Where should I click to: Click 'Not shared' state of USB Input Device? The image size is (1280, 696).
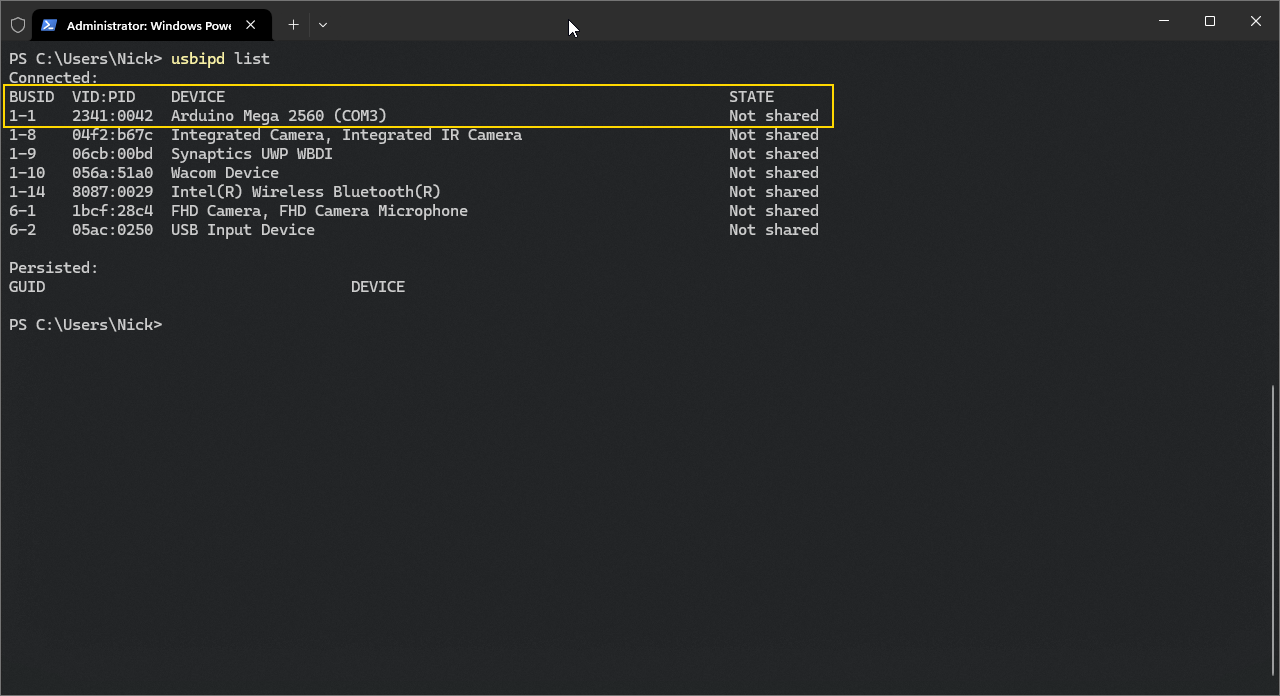point(774,230)
